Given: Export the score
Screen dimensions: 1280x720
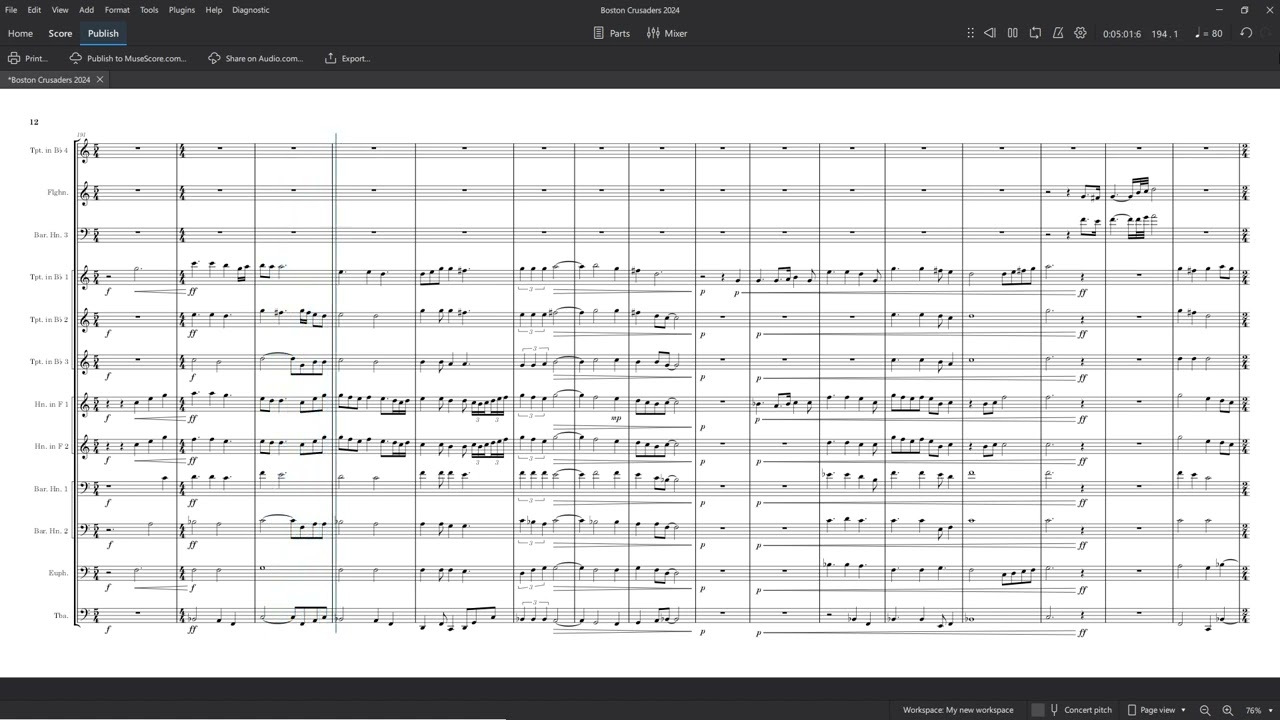Looking at the screenshot, I should pyautogui.click(x=347, y=58).
